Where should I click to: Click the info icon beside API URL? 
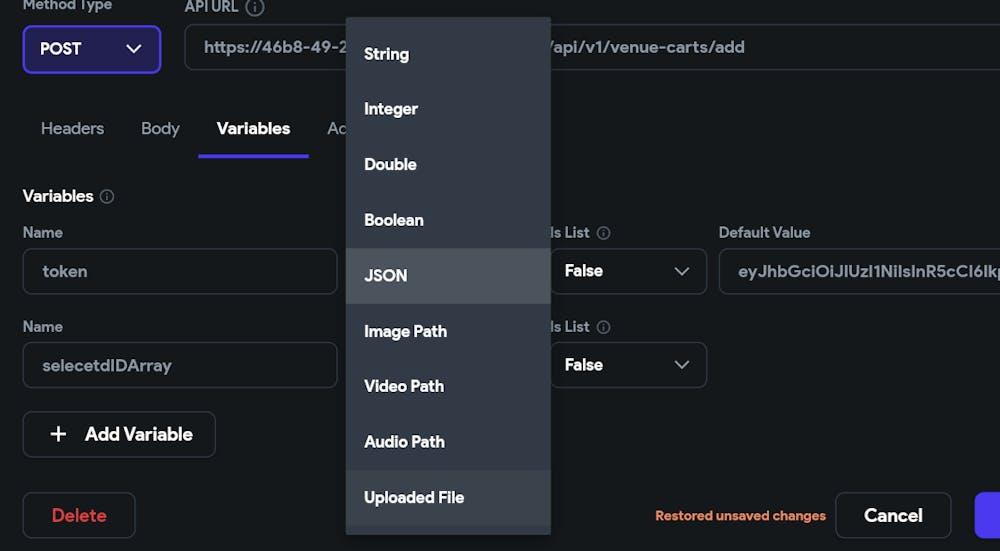click(254, 8)
